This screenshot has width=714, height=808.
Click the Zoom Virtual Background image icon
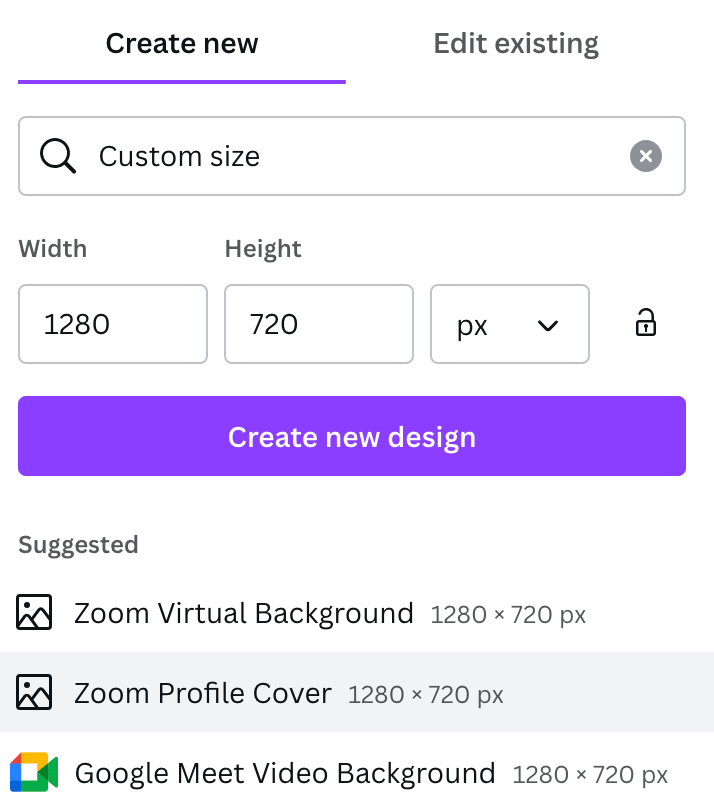tap(34, 612)
